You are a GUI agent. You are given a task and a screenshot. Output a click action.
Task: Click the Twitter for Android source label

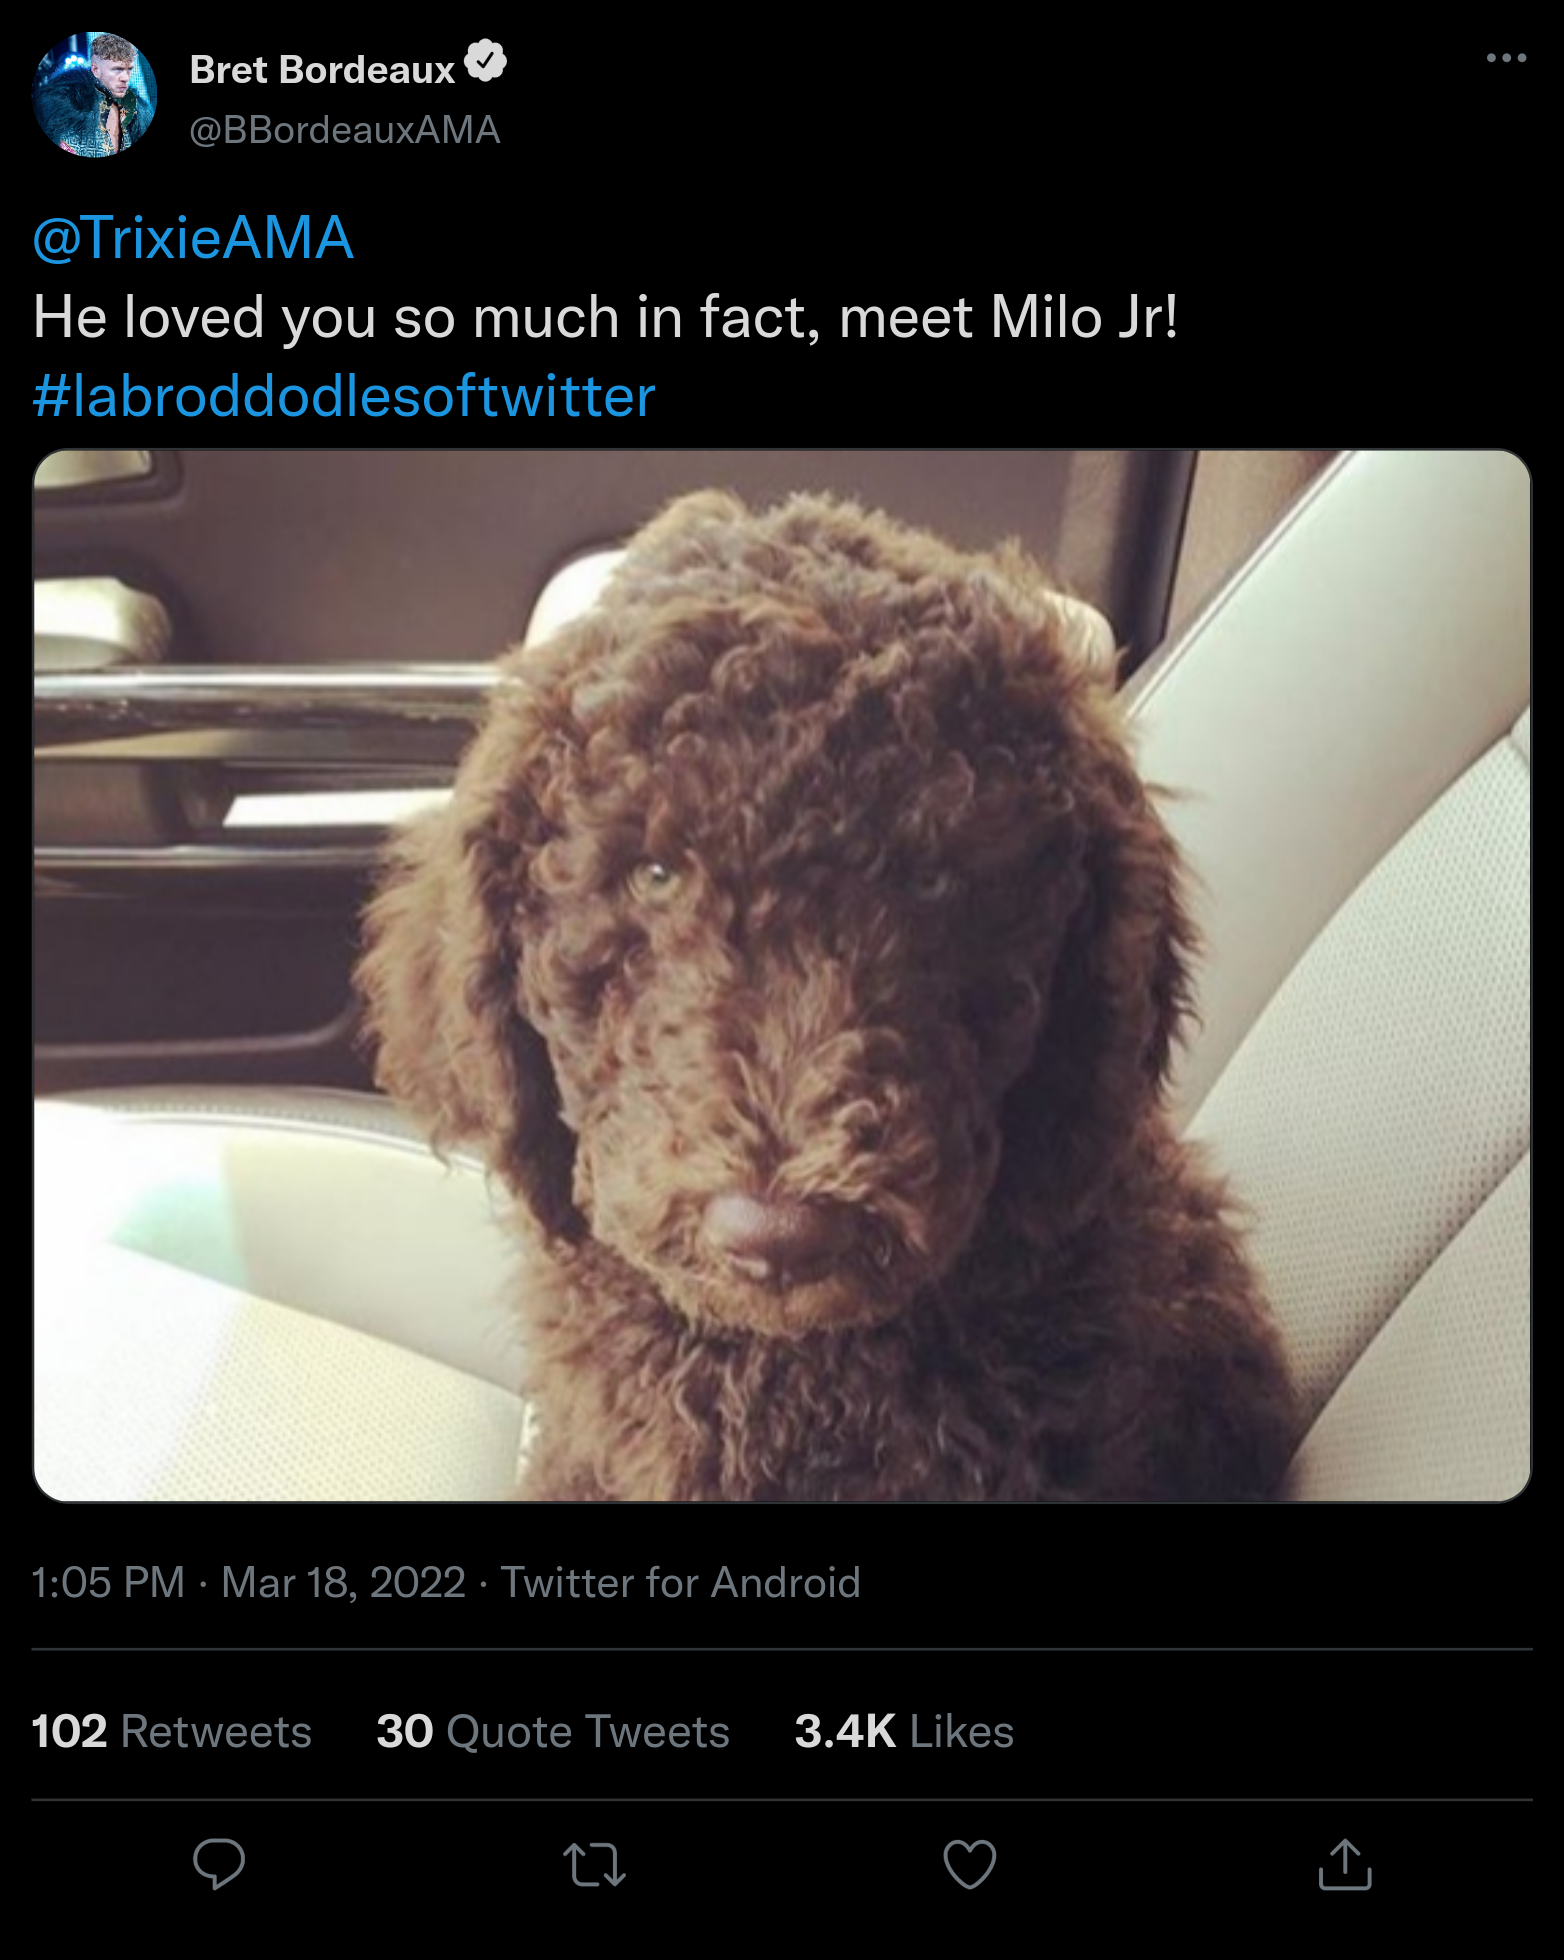pos(680,1582)
